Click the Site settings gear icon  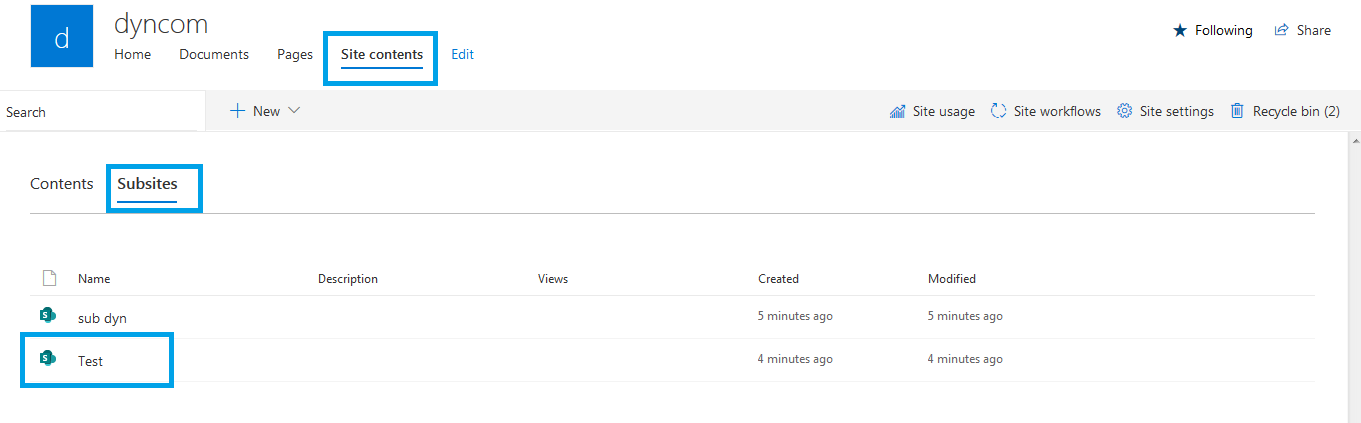point(1124,111)
